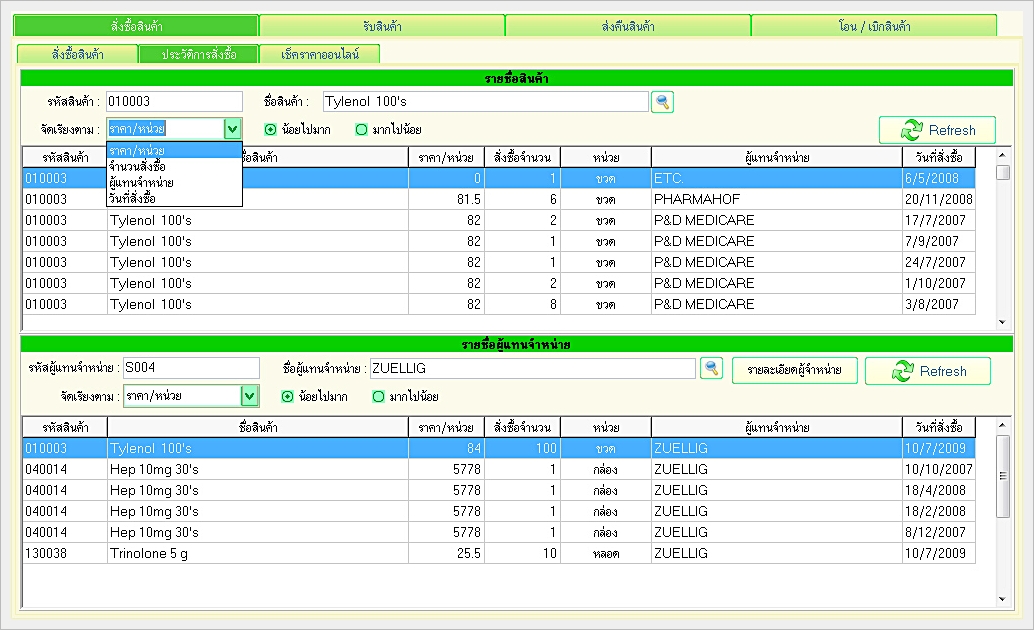Click the supplier table scrollbar thumb
Viewport: 1034px width, 630px height.
pos(1002,476)
